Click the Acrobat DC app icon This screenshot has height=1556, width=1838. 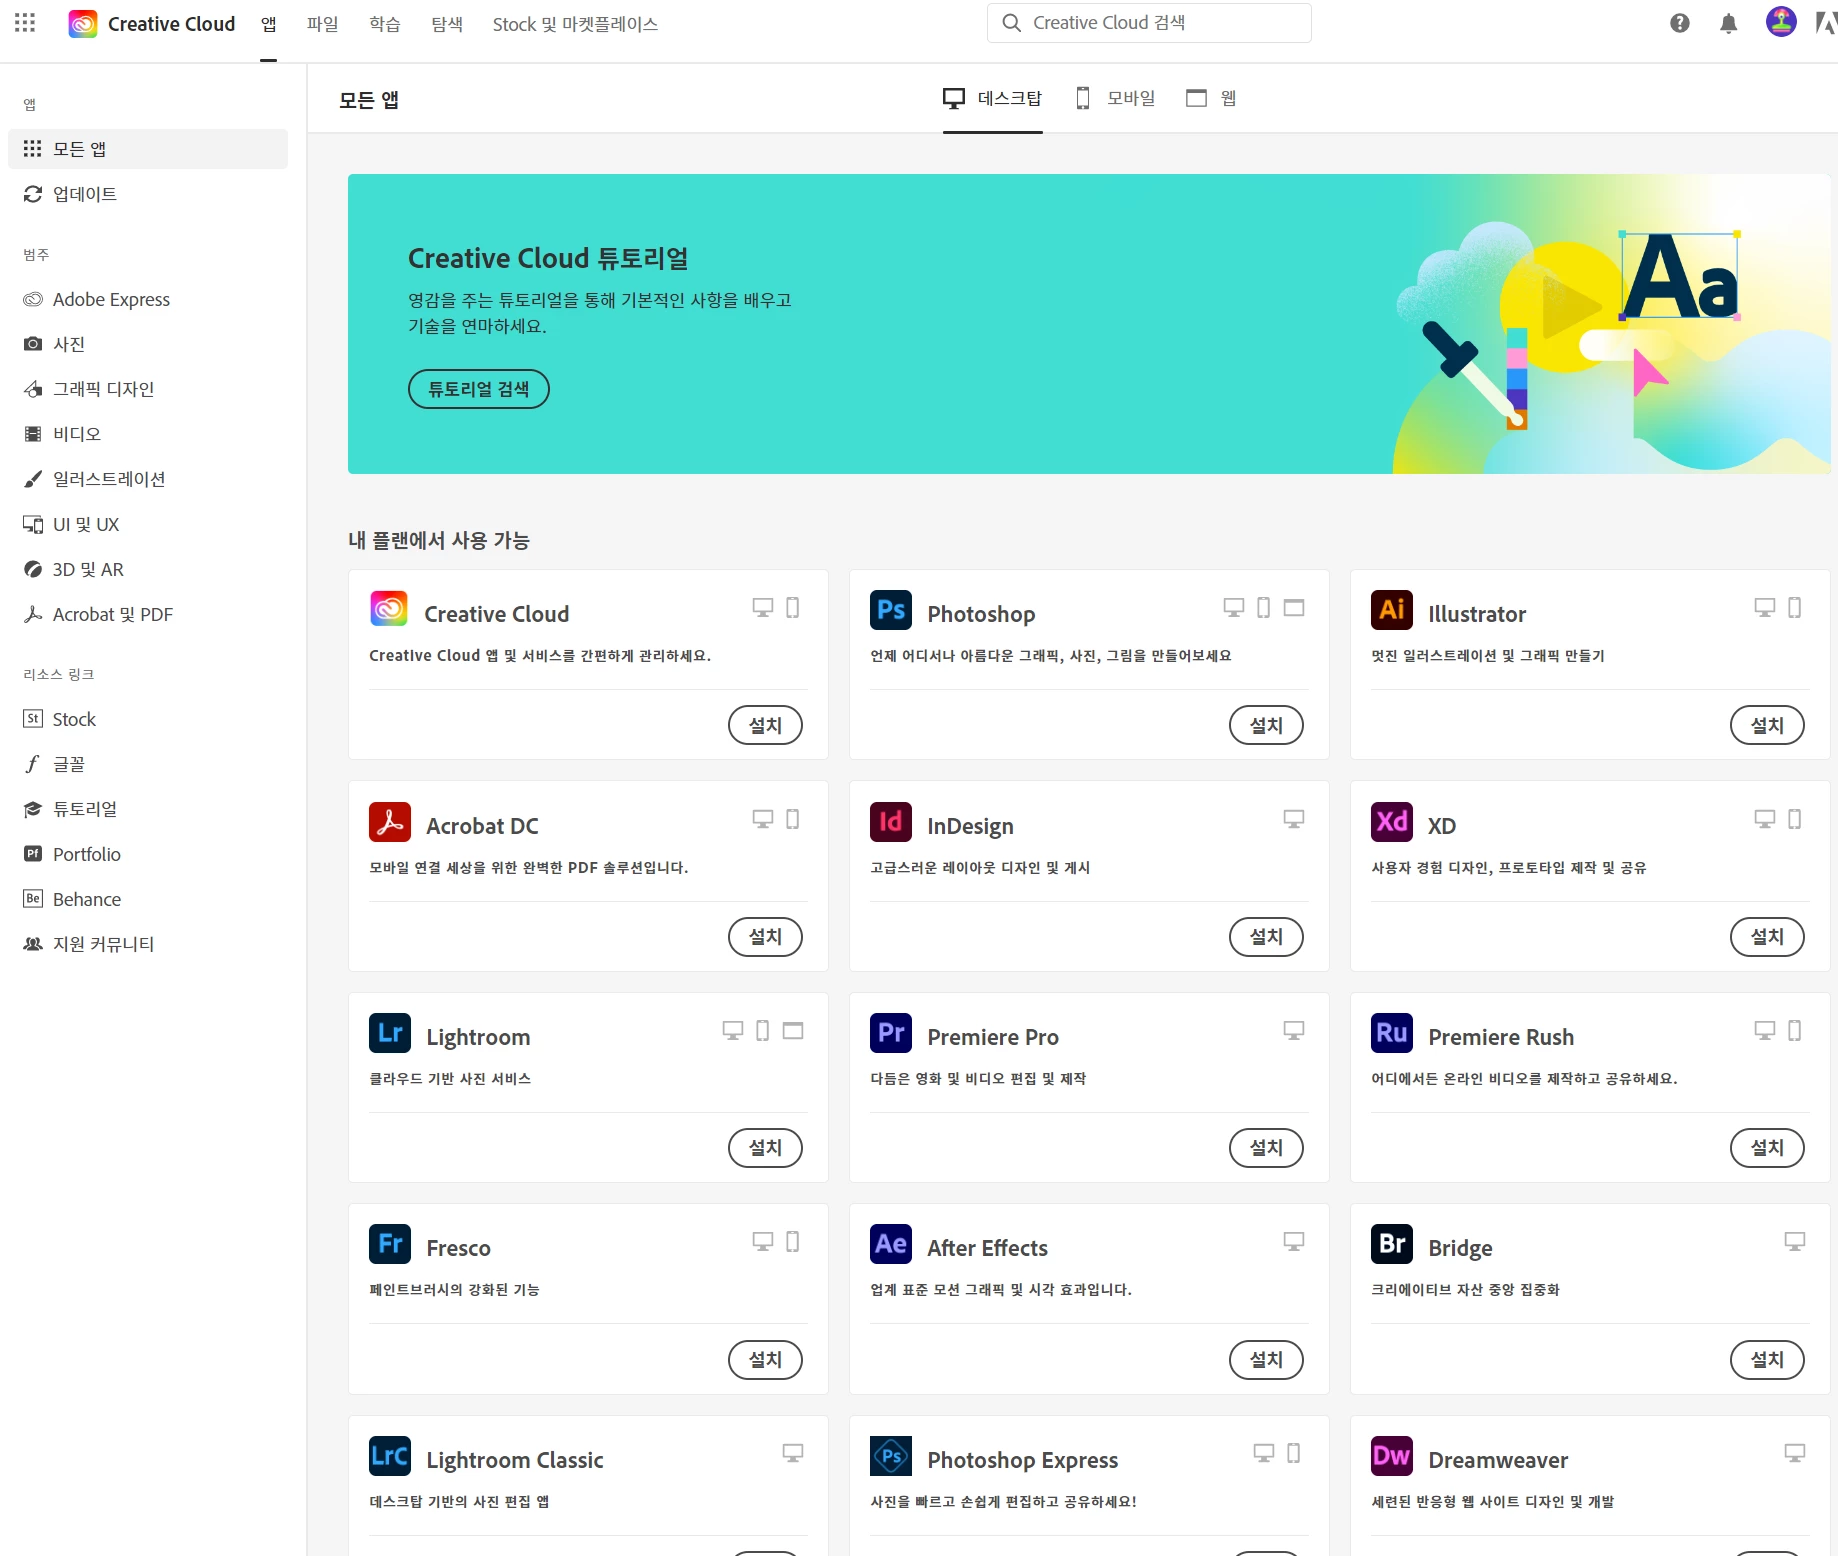(390, 822)
